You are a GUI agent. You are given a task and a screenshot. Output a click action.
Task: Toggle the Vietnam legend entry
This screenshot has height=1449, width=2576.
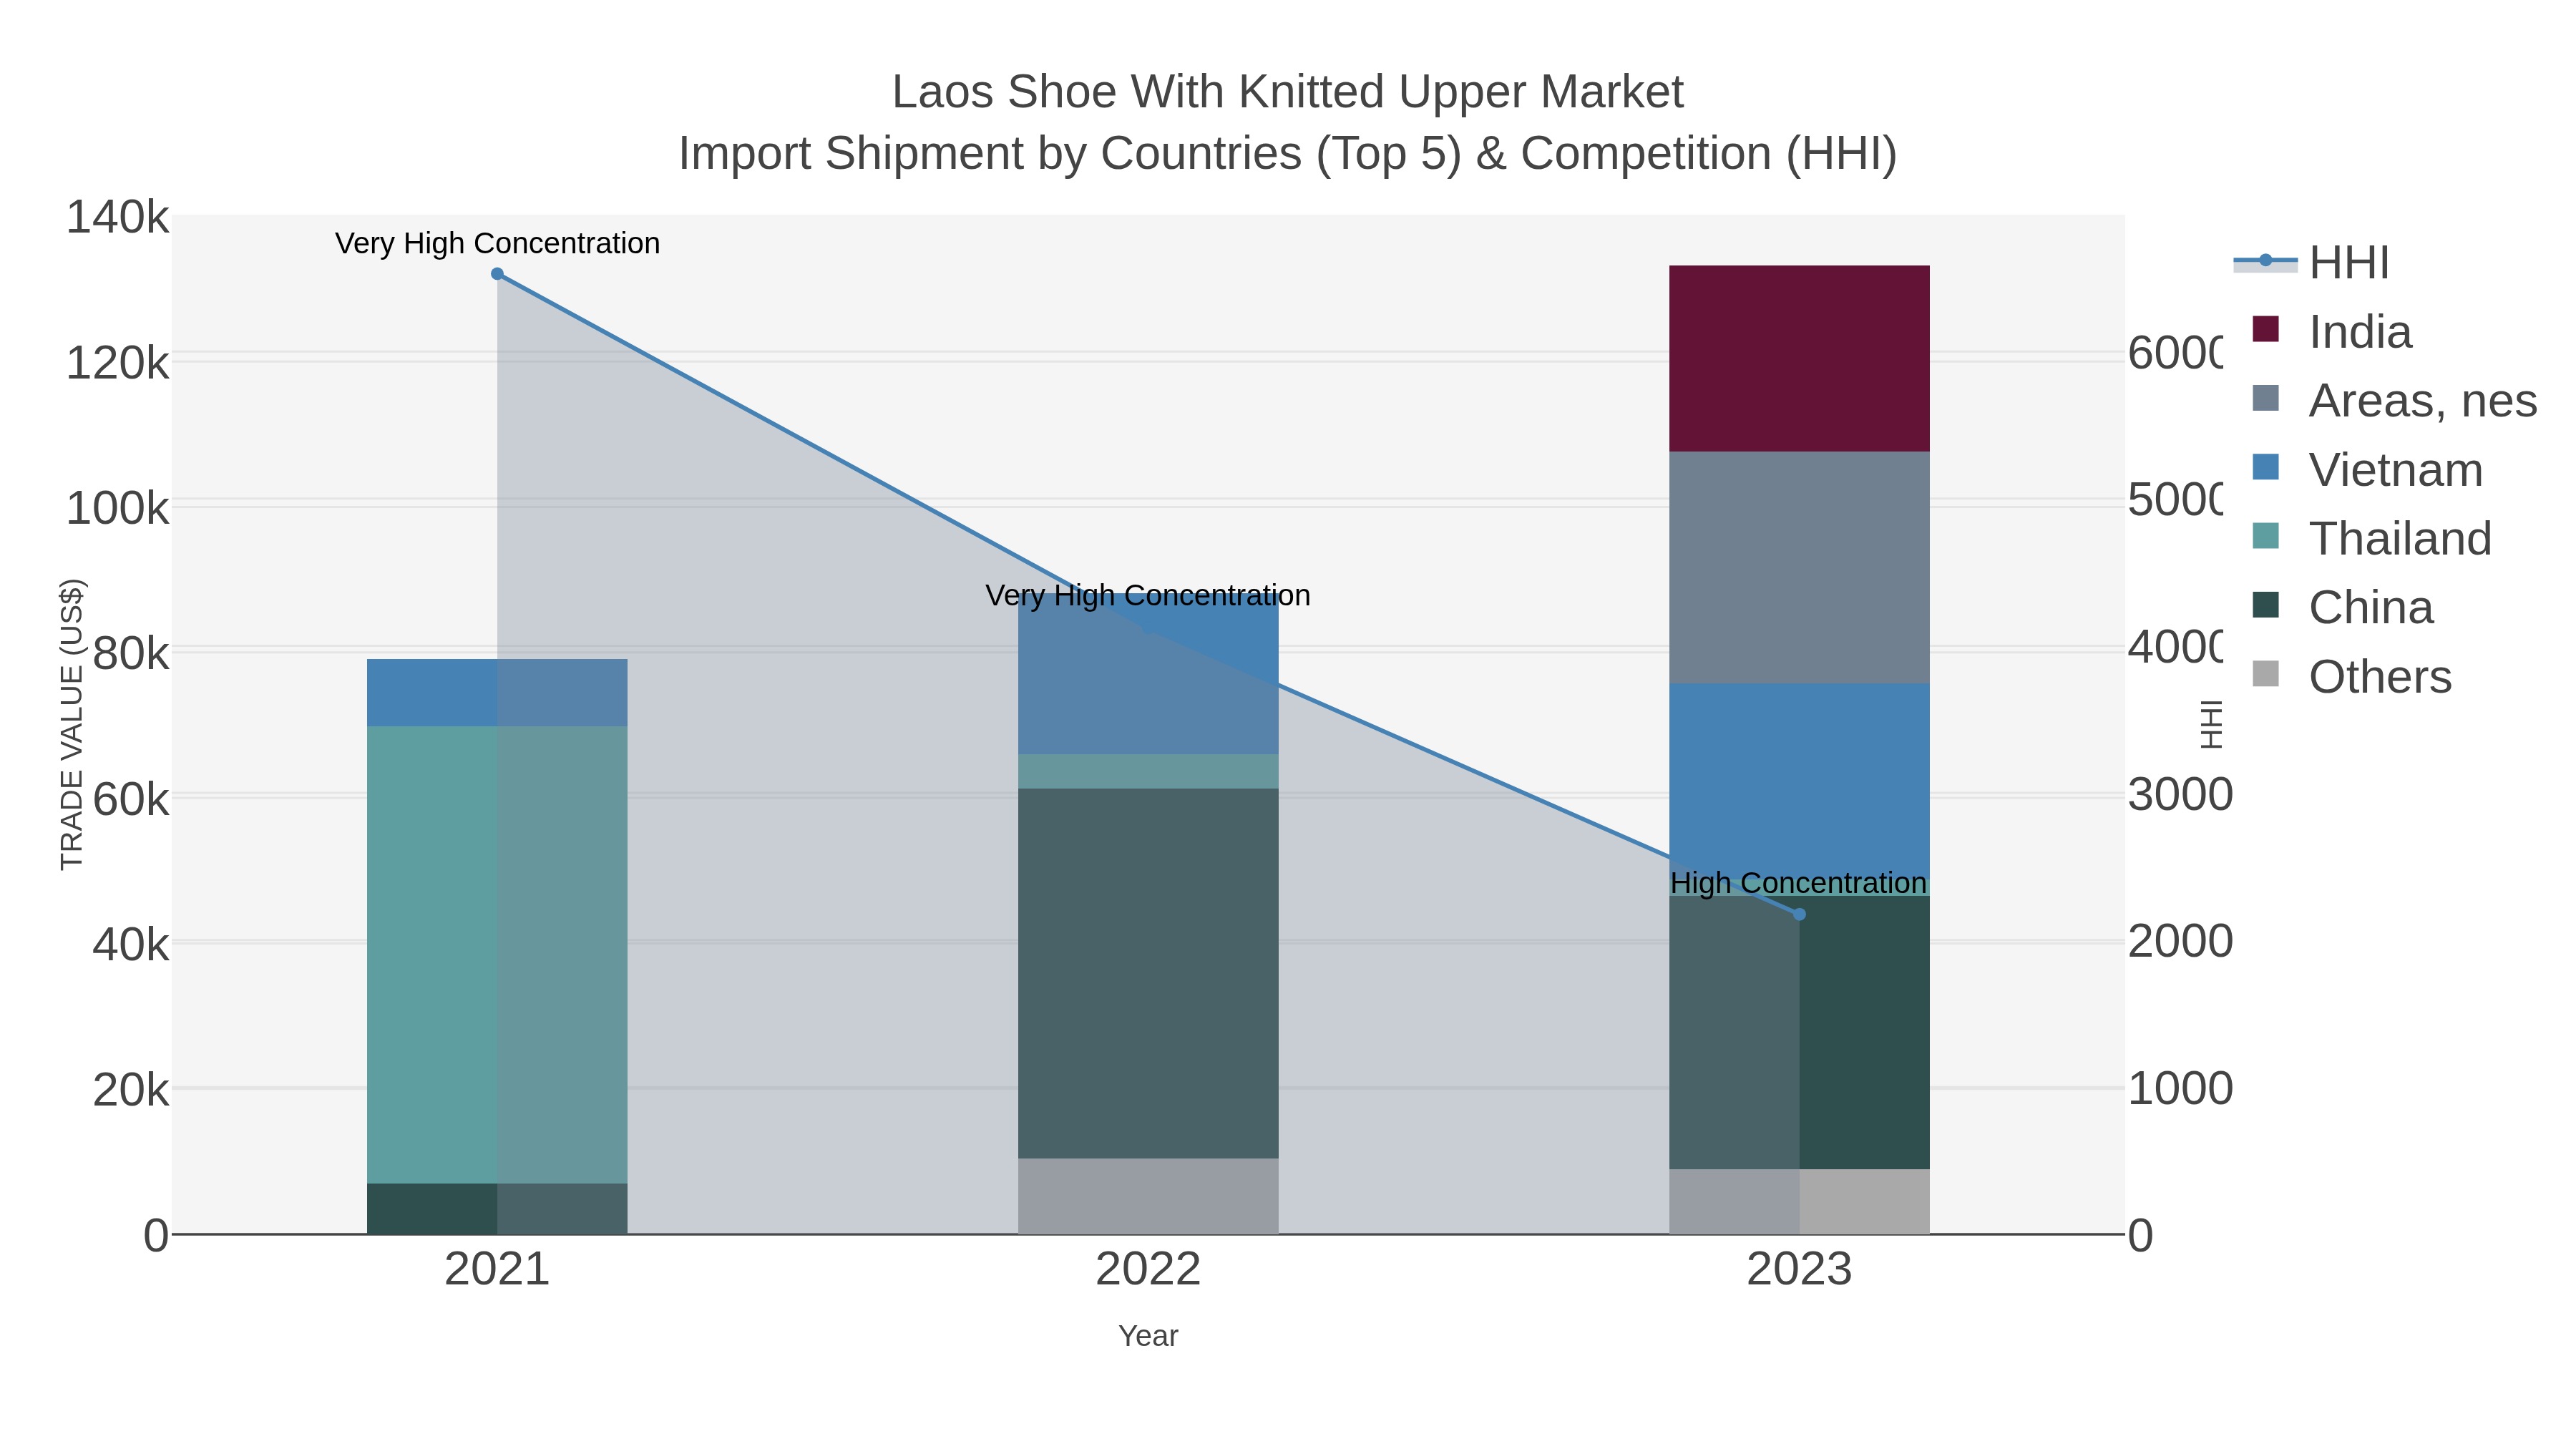2367,470
